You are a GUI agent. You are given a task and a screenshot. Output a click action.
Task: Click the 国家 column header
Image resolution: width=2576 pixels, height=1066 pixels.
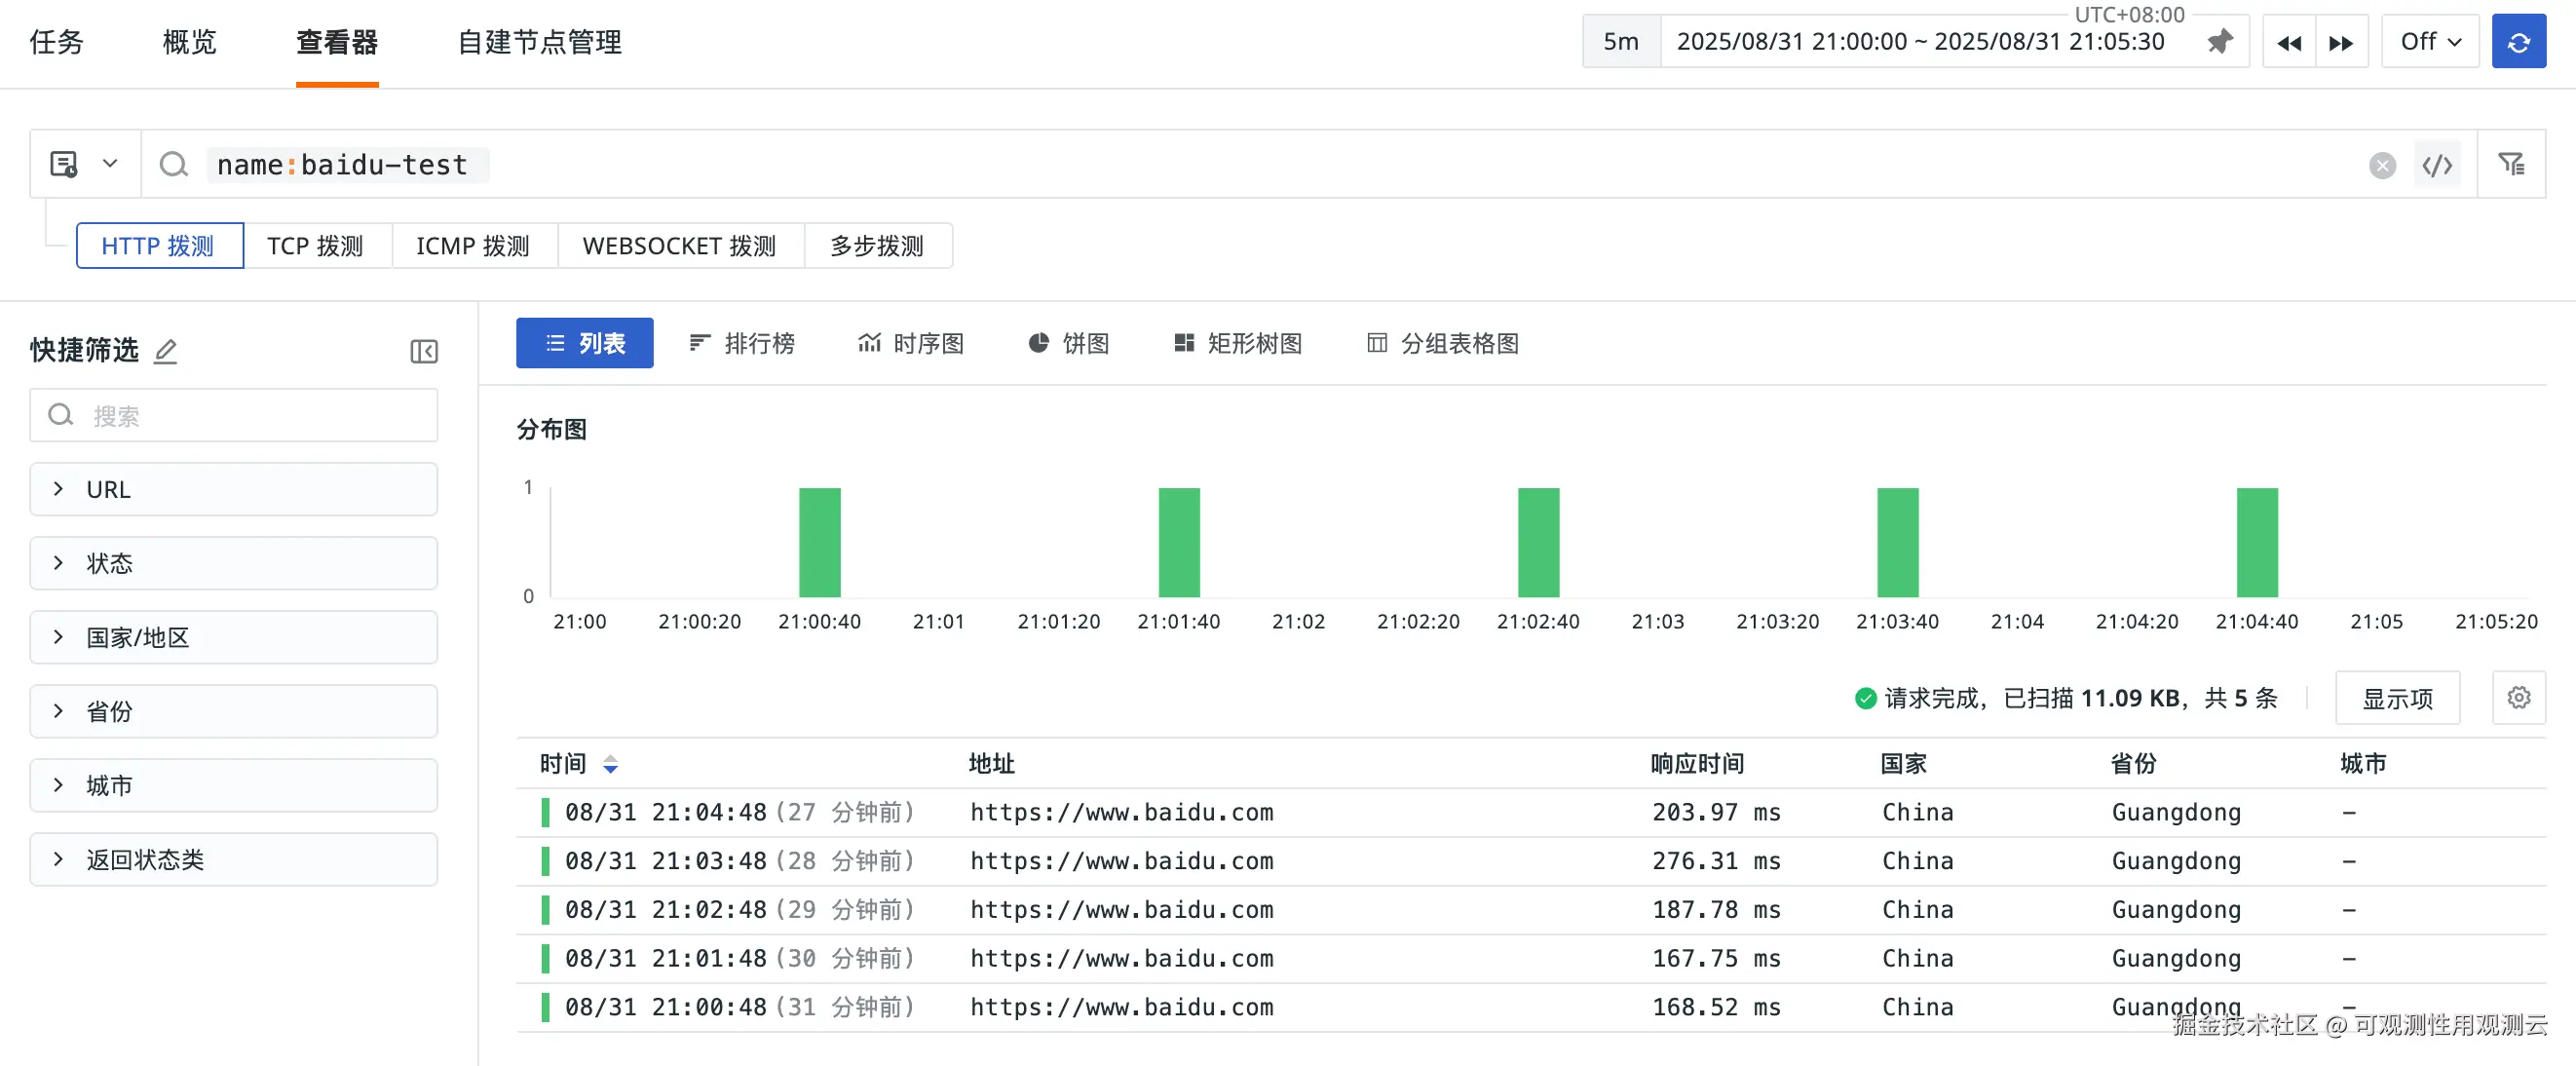pos(1904,764)
